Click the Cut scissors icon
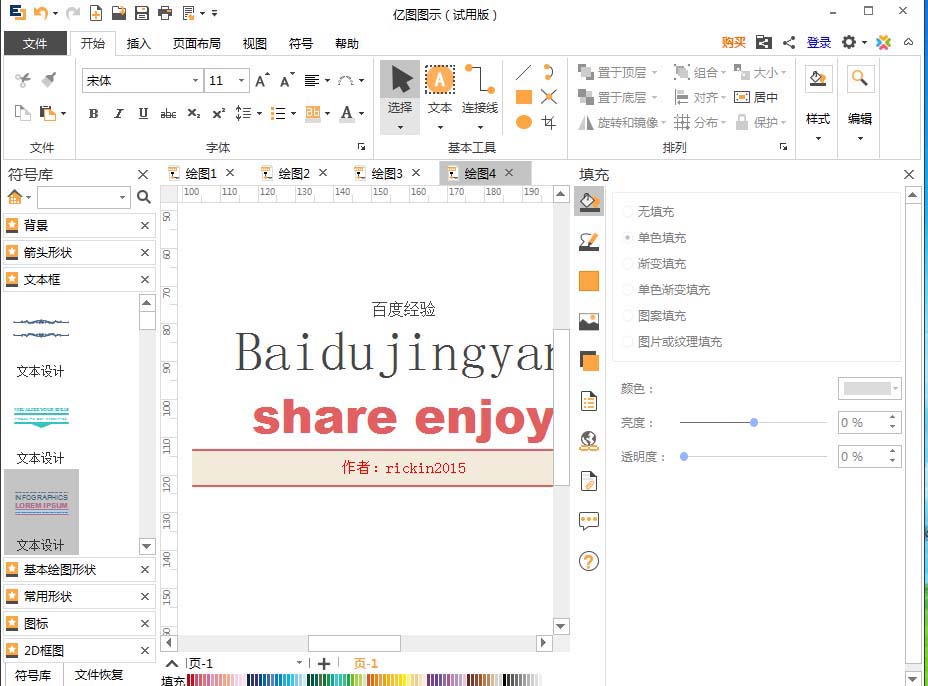Image resolution: width=928 pixels, height=686 pixels. click(x=22, y=80)
